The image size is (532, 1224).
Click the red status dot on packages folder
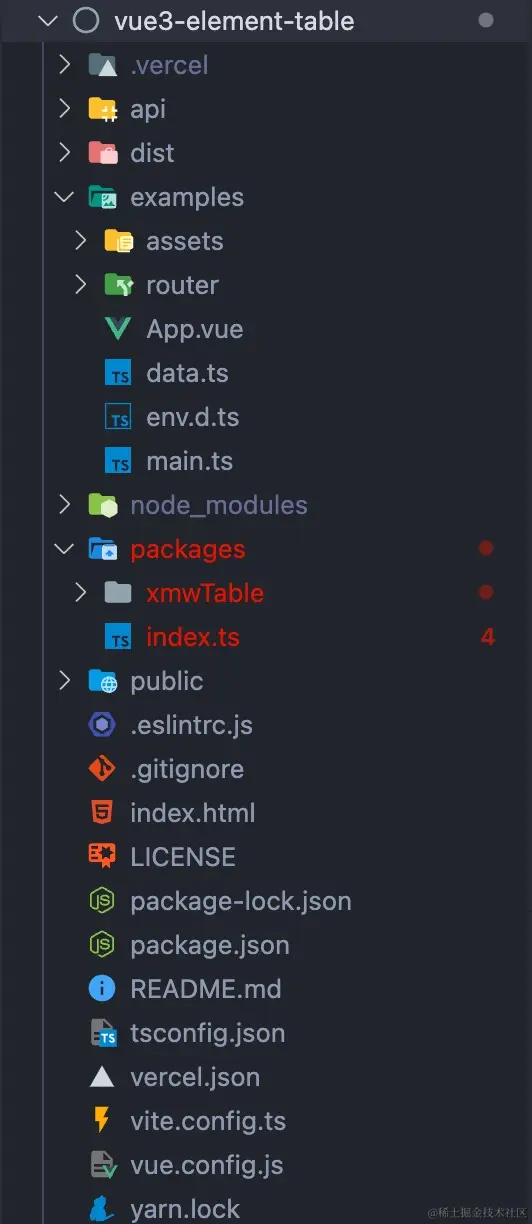[x=486, y=548]
